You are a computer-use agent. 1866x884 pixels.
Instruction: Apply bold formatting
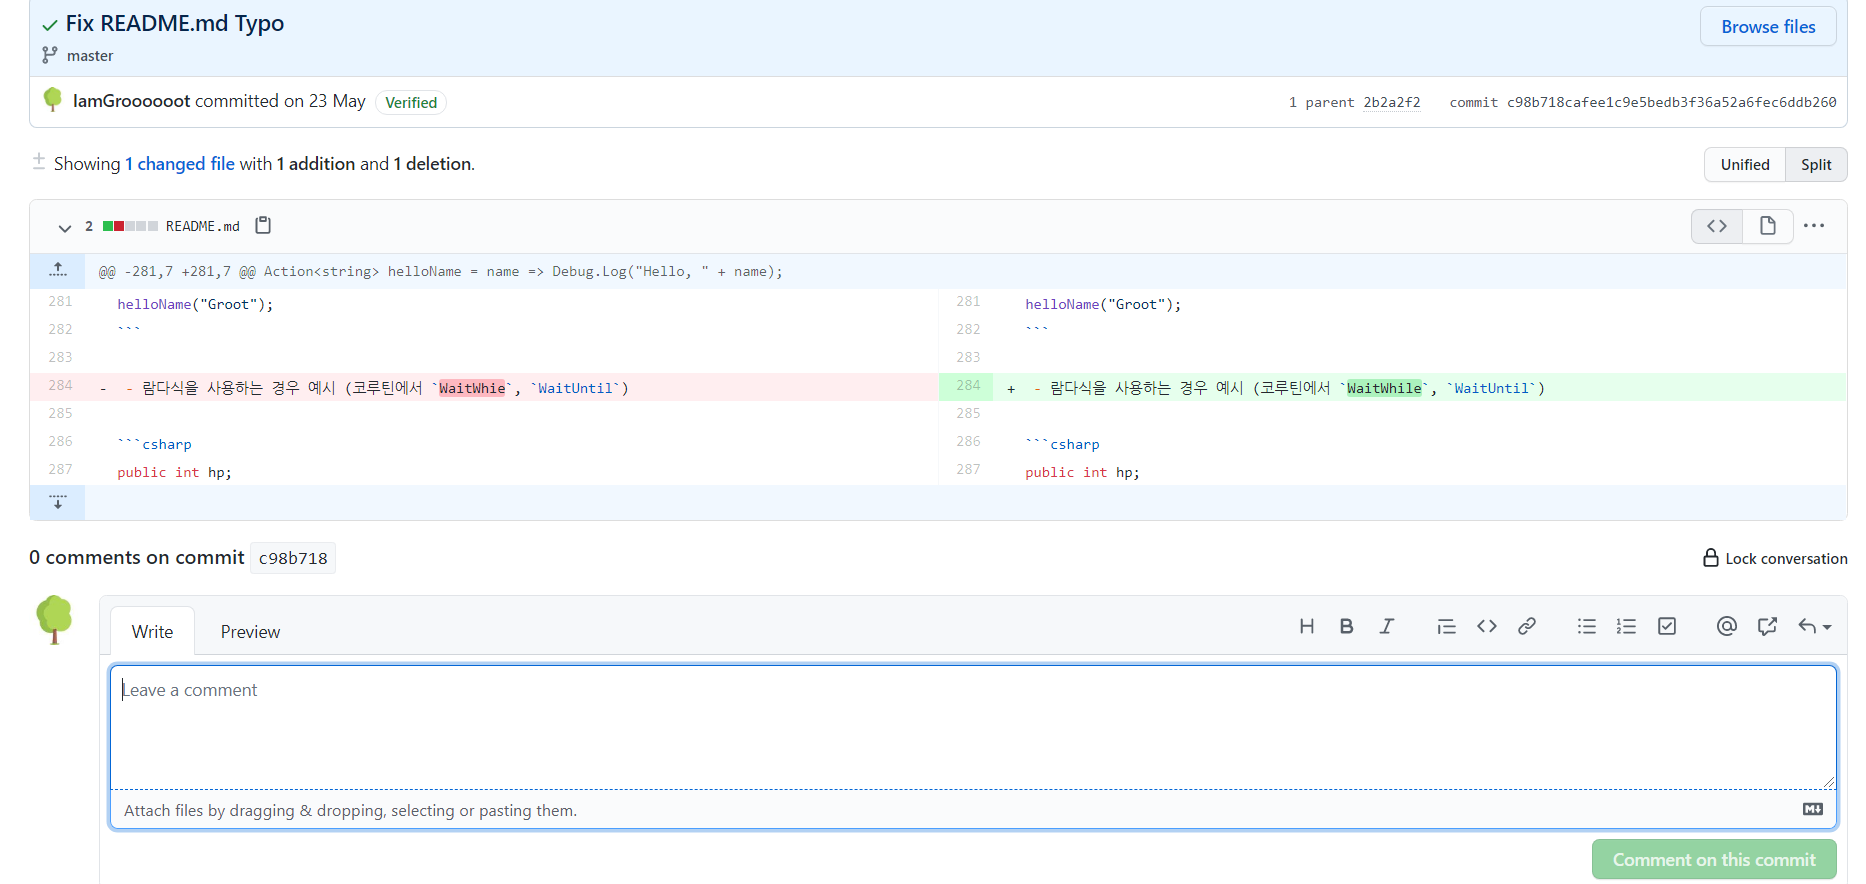point(1346,626)
